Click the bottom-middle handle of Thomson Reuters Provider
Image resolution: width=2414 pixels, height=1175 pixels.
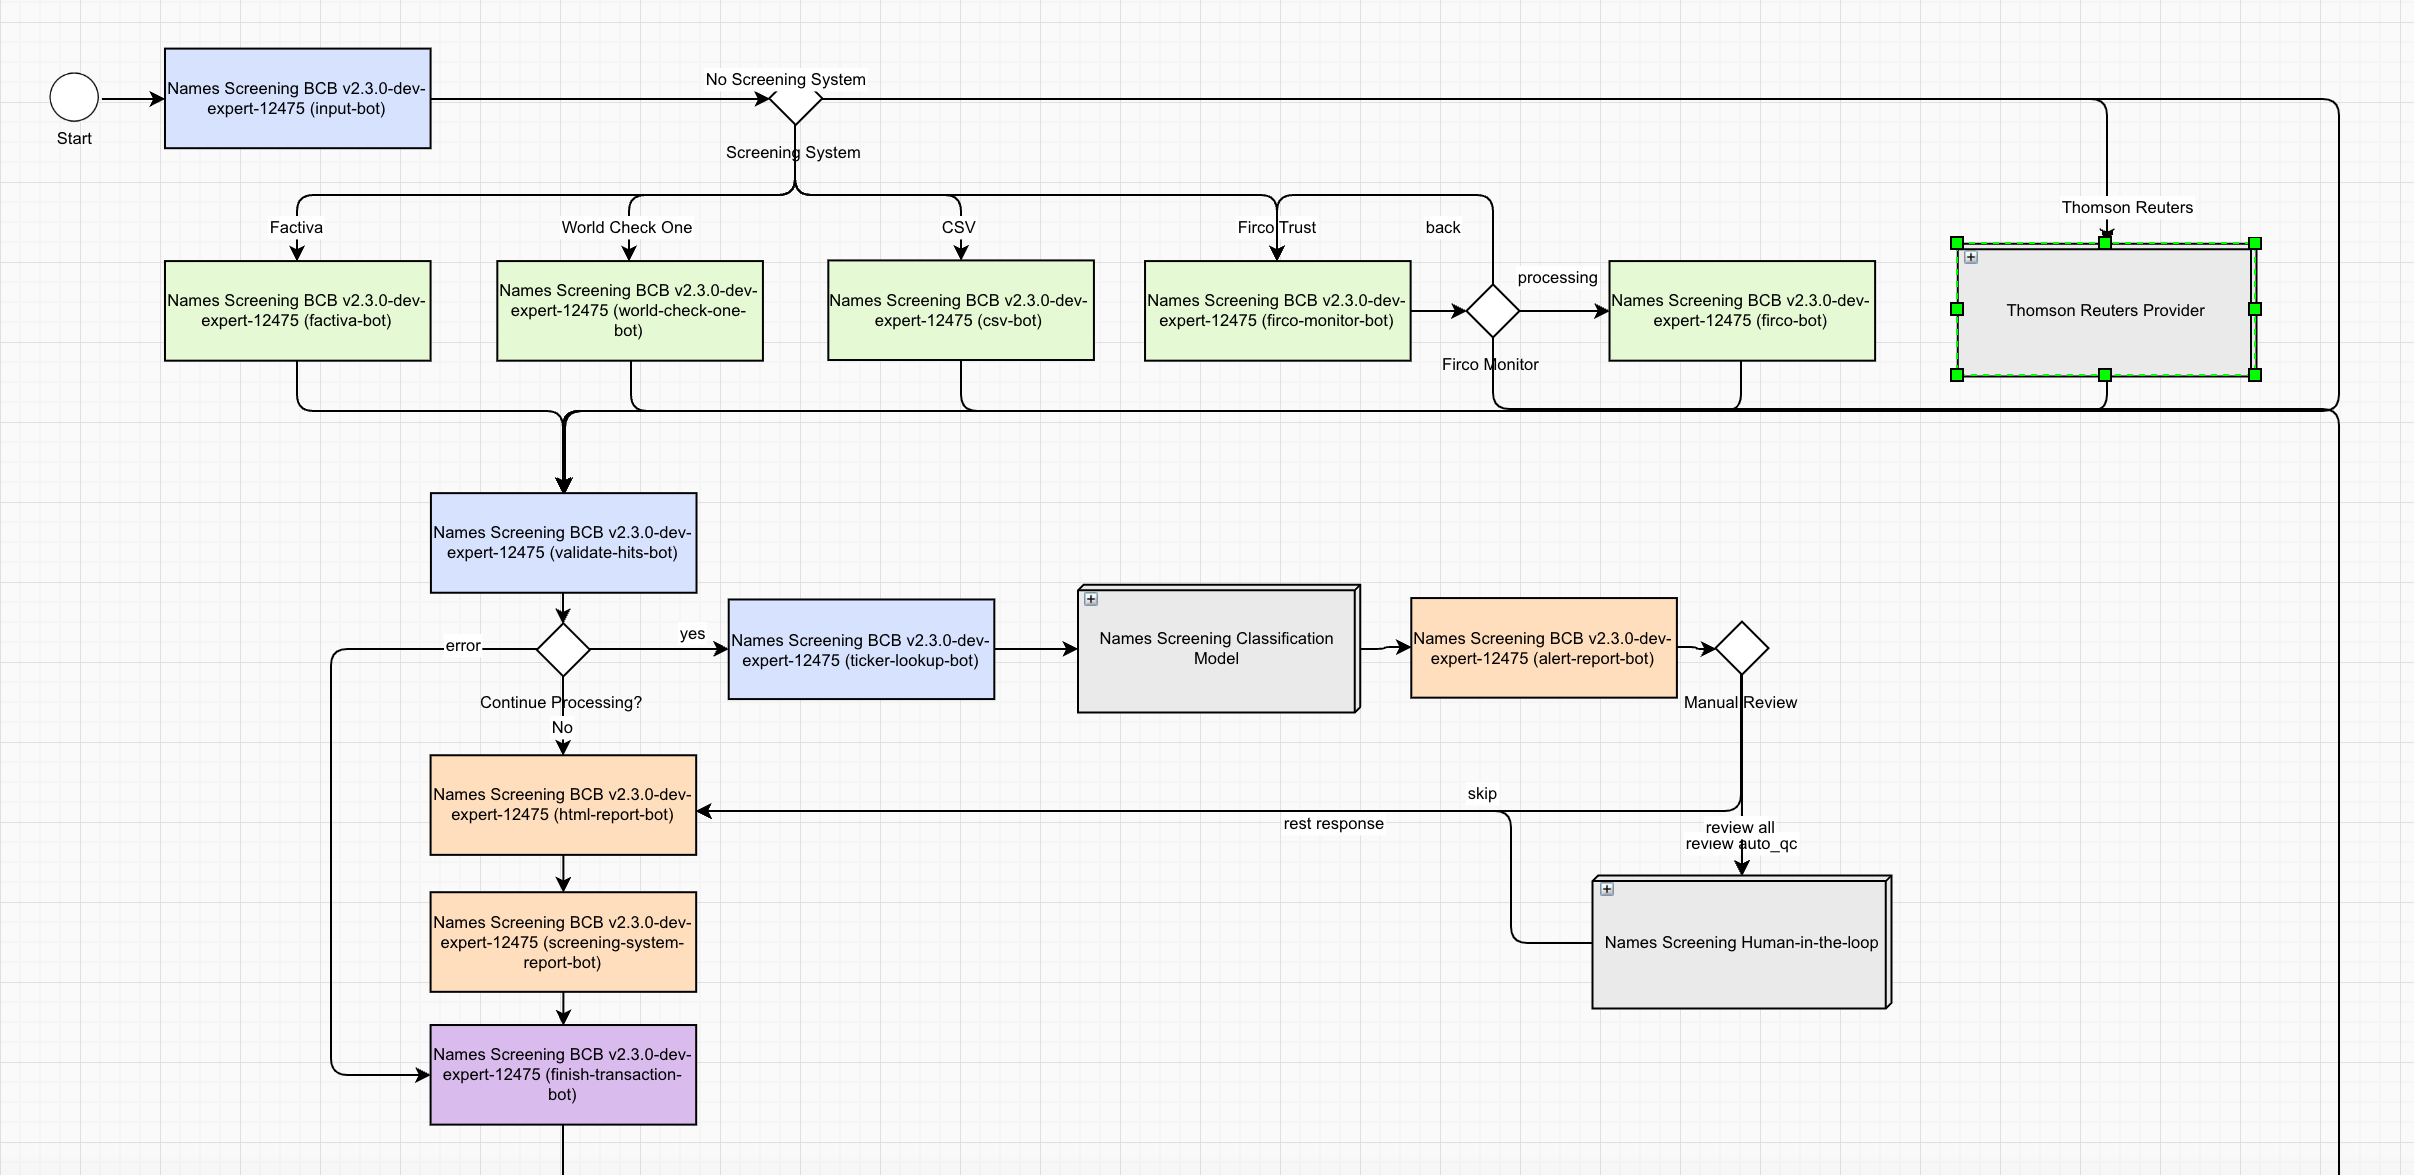pyautogui.click(x=2105, y=375)
